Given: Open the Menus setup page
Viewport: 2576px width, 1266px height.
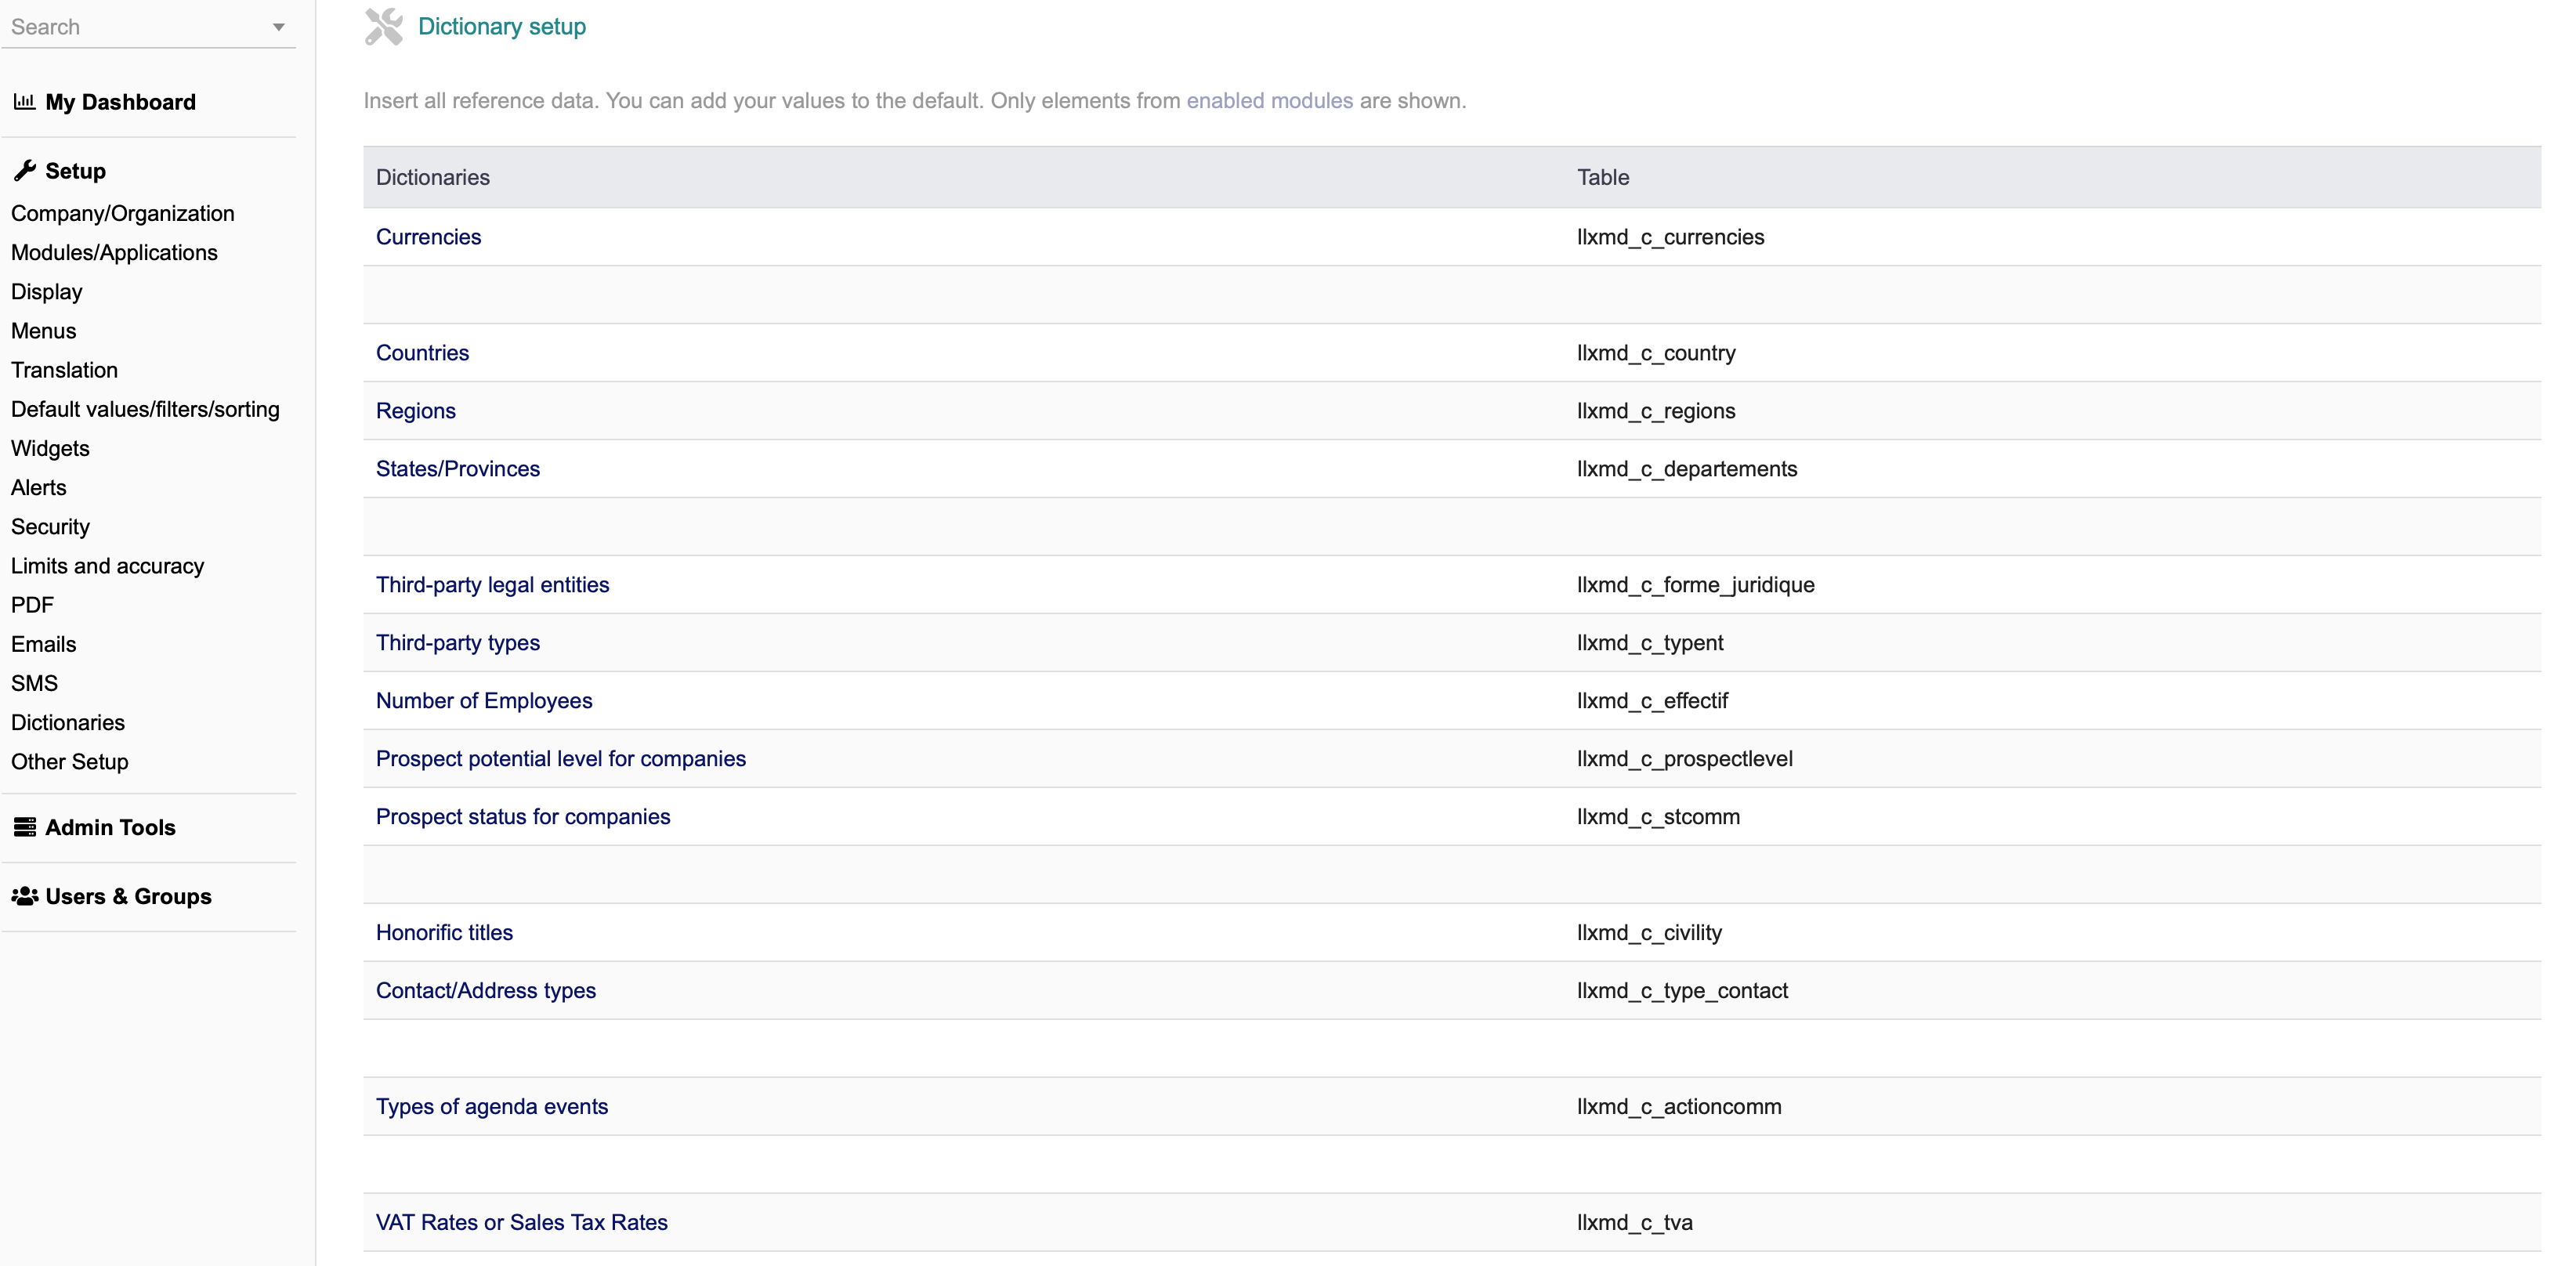Looking at the screenshot, I should pyautogui.click(x=44, y=330).
